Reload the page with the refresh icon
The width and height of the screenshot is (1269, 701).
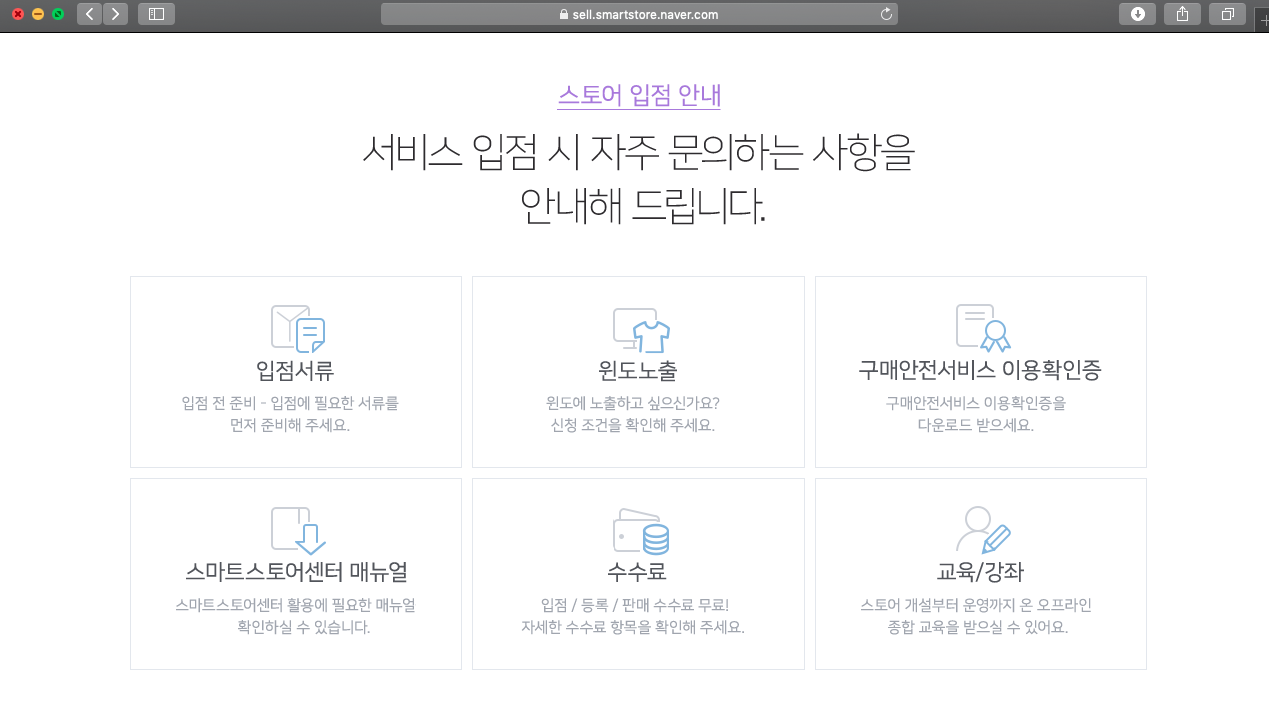(885, 14)
